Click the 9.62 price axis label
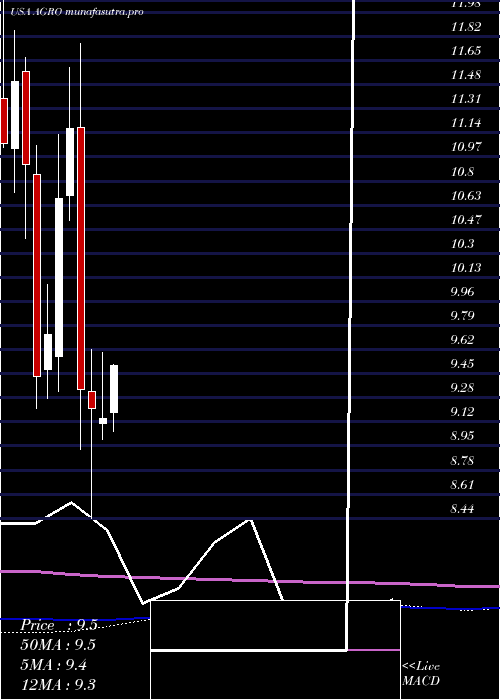 (462, 340)
